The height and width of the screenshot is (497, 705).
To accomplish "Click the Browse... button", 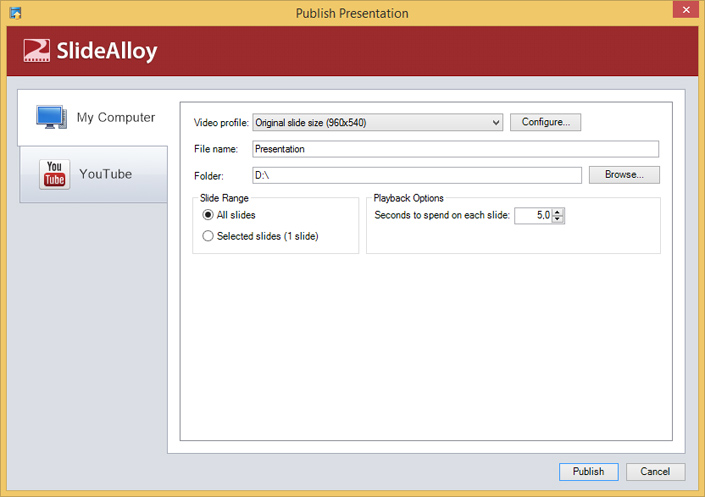I will (x=624, y=175).
